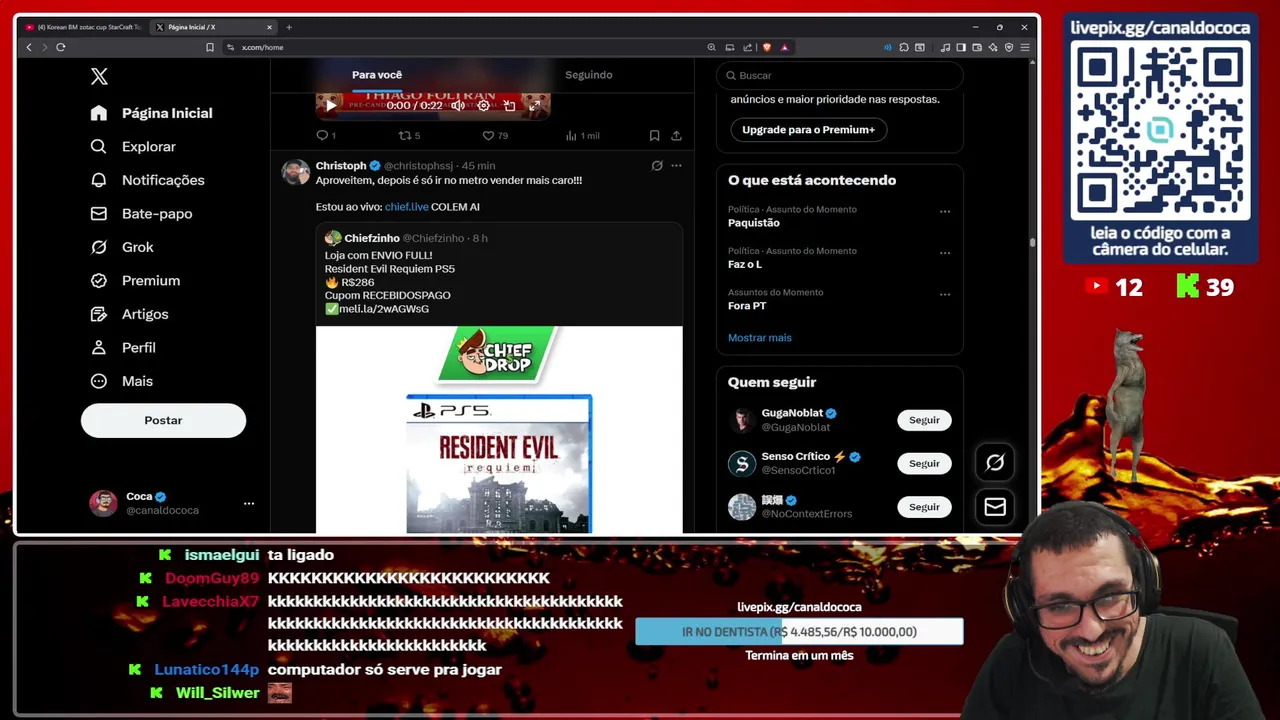Focus the Buscar search field
Image resolution: width=1280 pixels, height=720 pixels.
pyautogui.click(x=839, y=75)
